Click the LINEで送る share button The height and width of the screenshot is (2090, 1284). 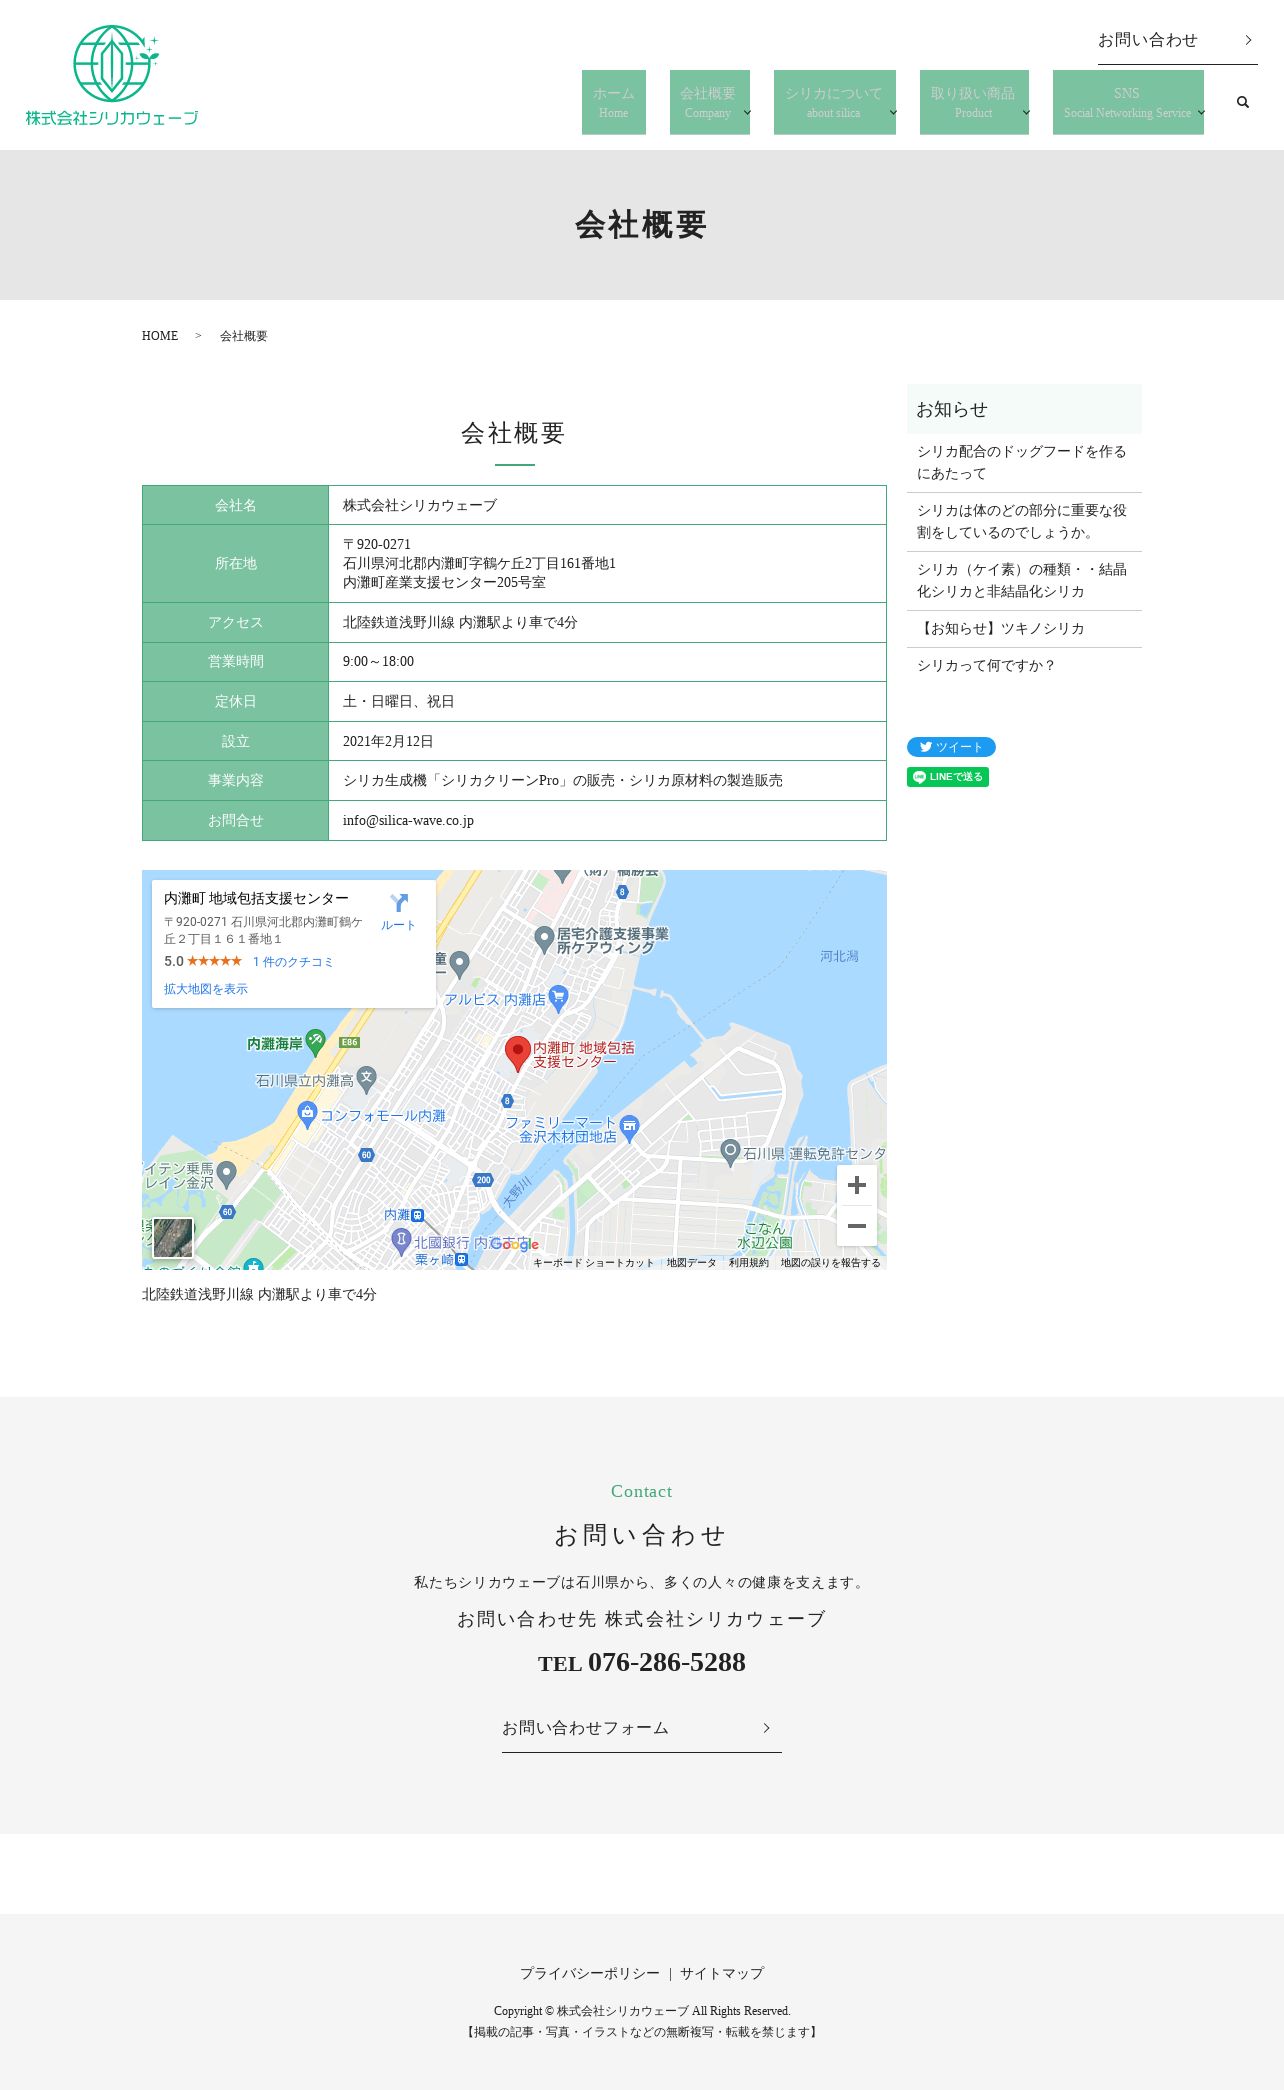click(948, 777)
